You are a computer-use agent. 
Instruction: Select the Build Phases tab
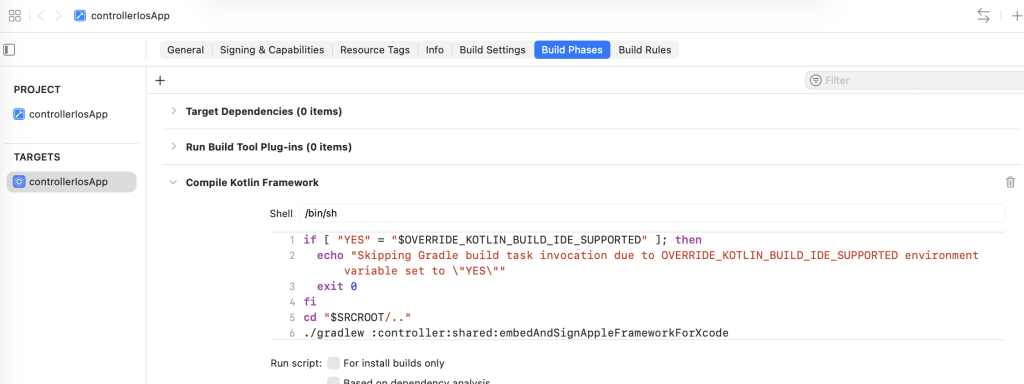coord(572,50)
